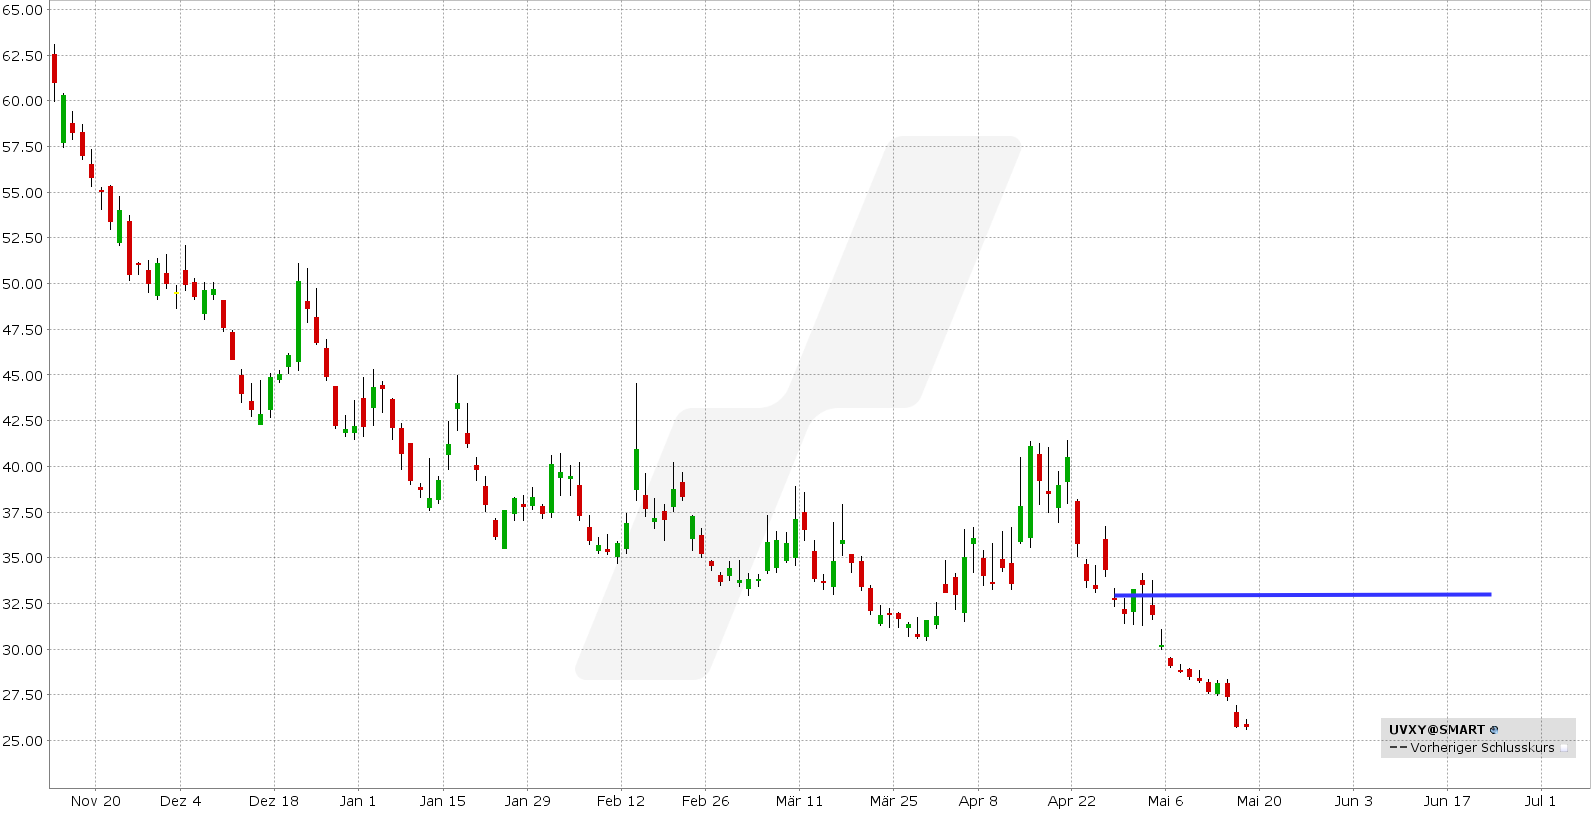Click the Apr 22 date label

[x=1072, y=801]
